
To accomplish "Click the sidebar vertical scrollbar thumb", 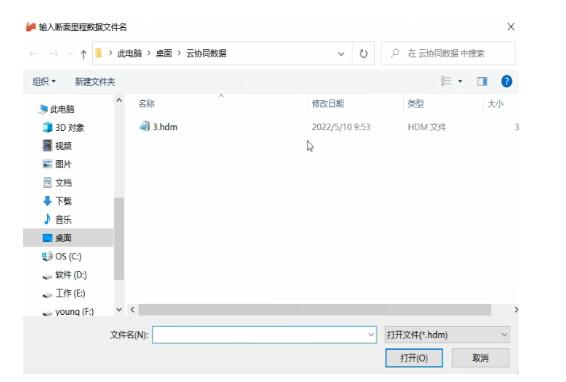I will pos(119,239).
